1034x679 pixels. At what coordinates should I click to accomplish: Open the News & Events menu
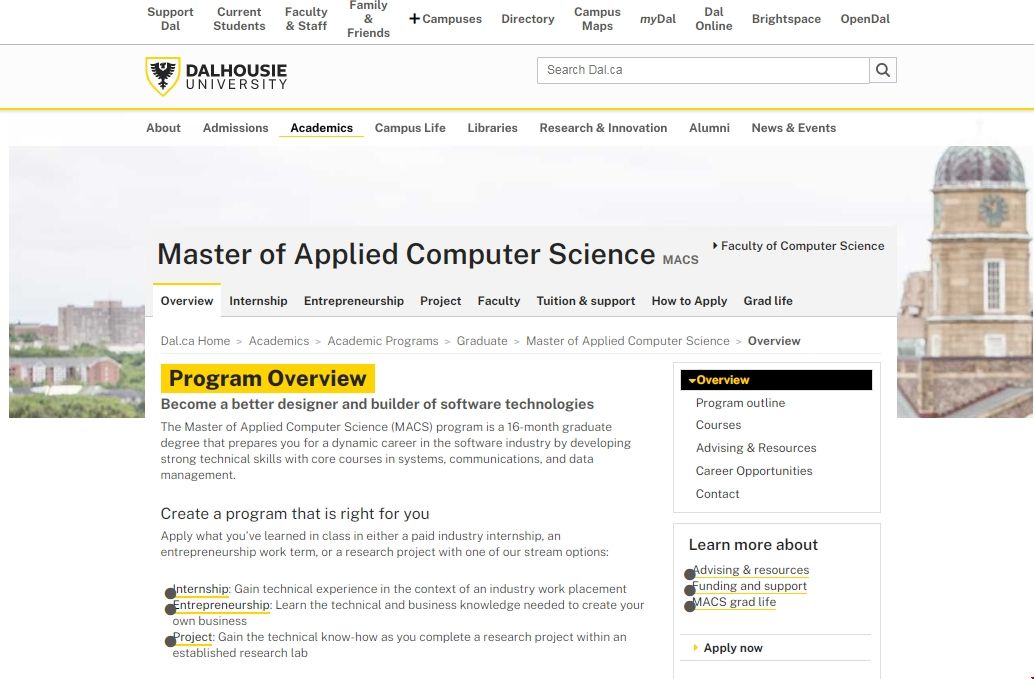click(793, 128)
